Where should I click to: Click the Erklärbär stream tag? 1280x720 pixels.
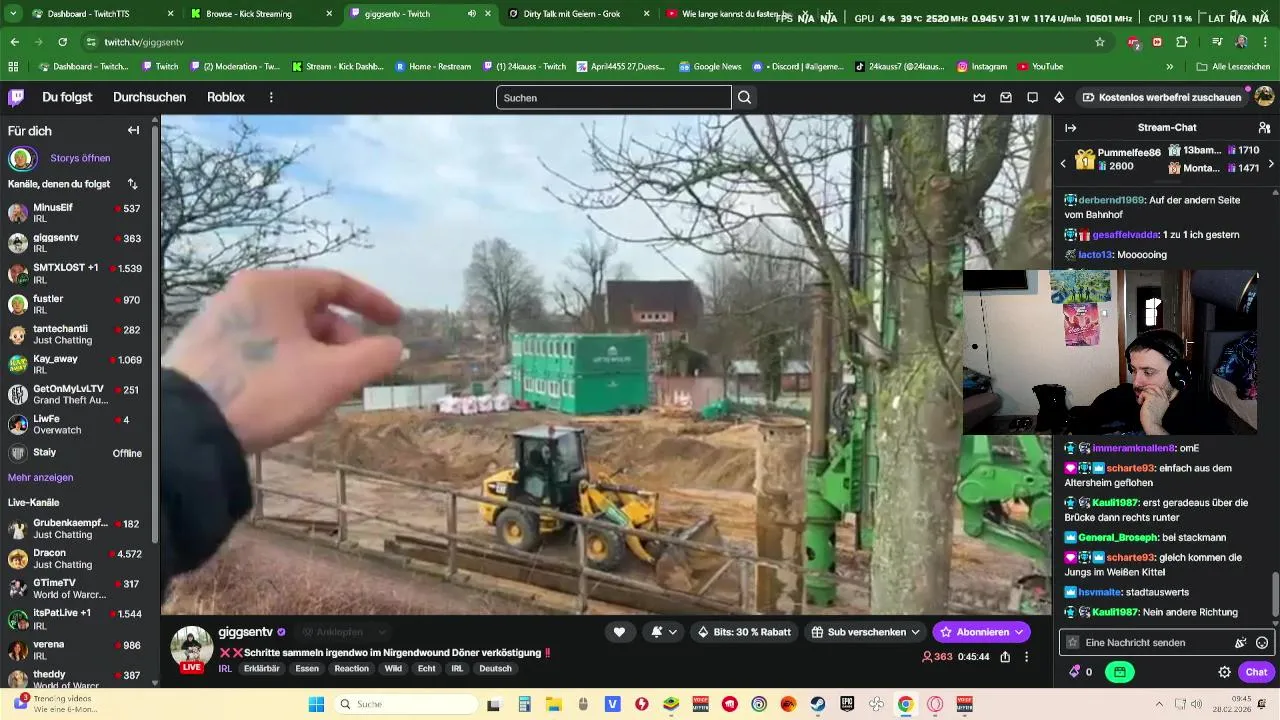tap(261, 669)
